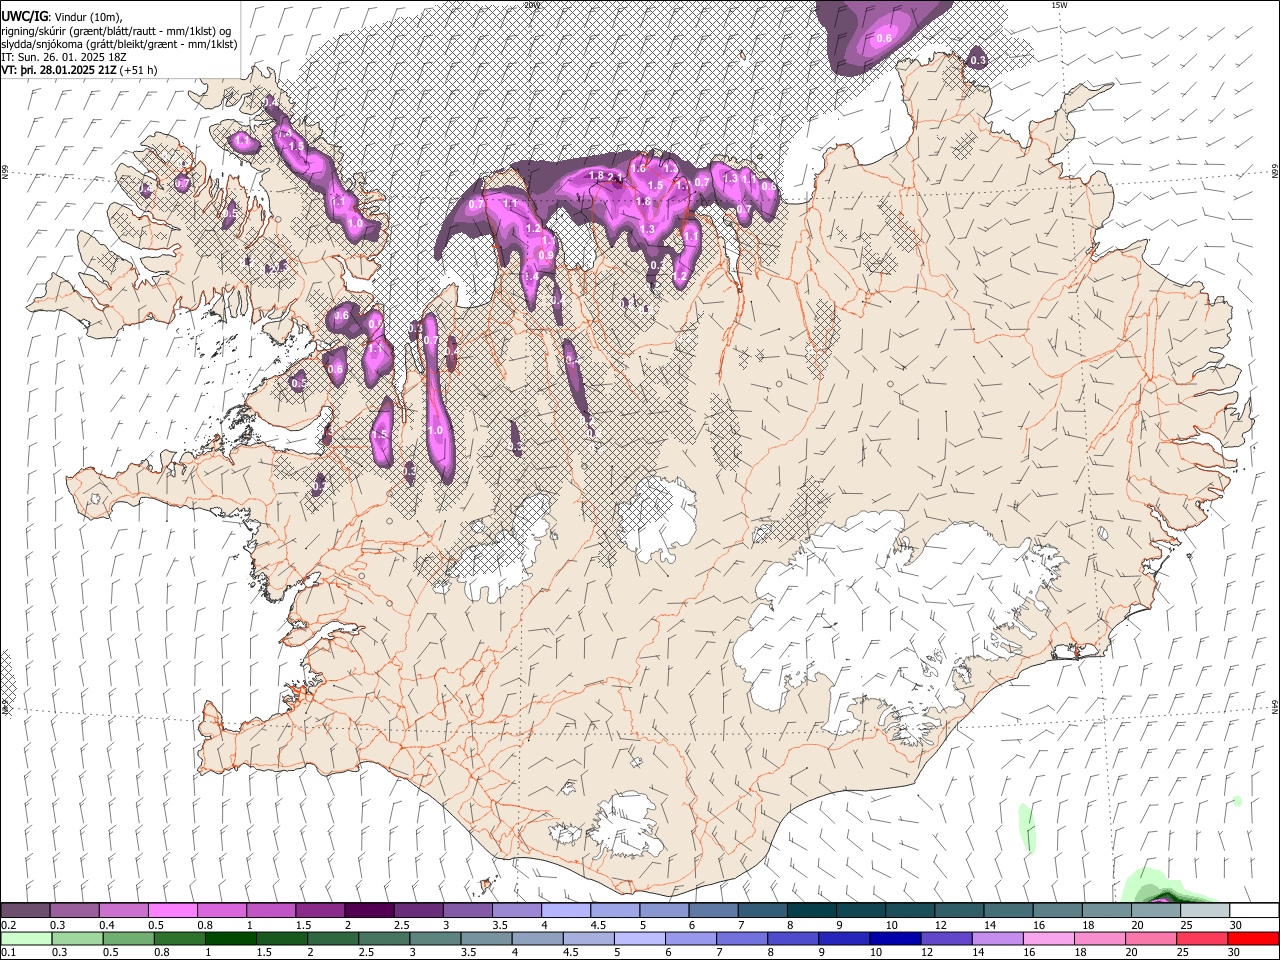Click the pale grey swatch labeled 25 in upper row

(x=1204, y=911)
